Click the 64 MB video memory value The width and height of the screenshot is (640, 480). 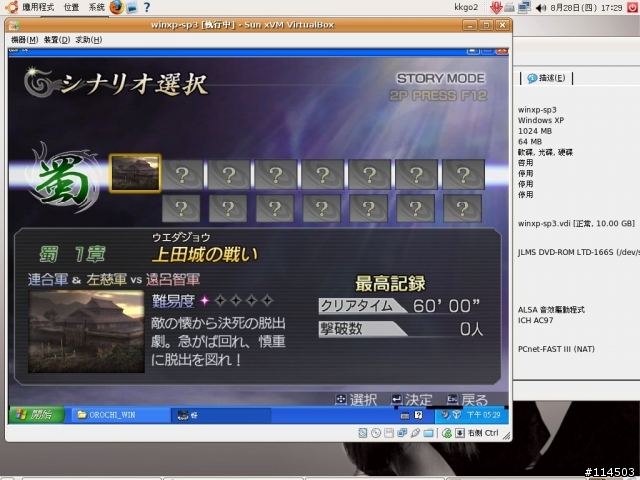click(530, 142)
